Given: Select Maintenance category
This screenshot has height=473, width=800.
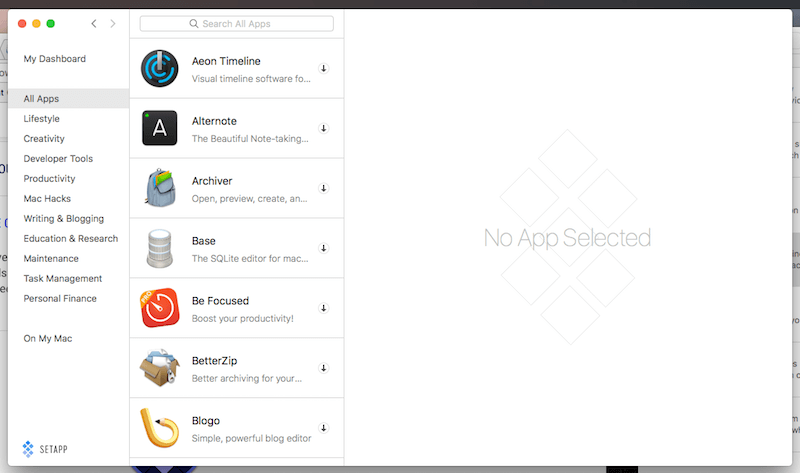Looking at the screenshot, I should coord(51,259).
